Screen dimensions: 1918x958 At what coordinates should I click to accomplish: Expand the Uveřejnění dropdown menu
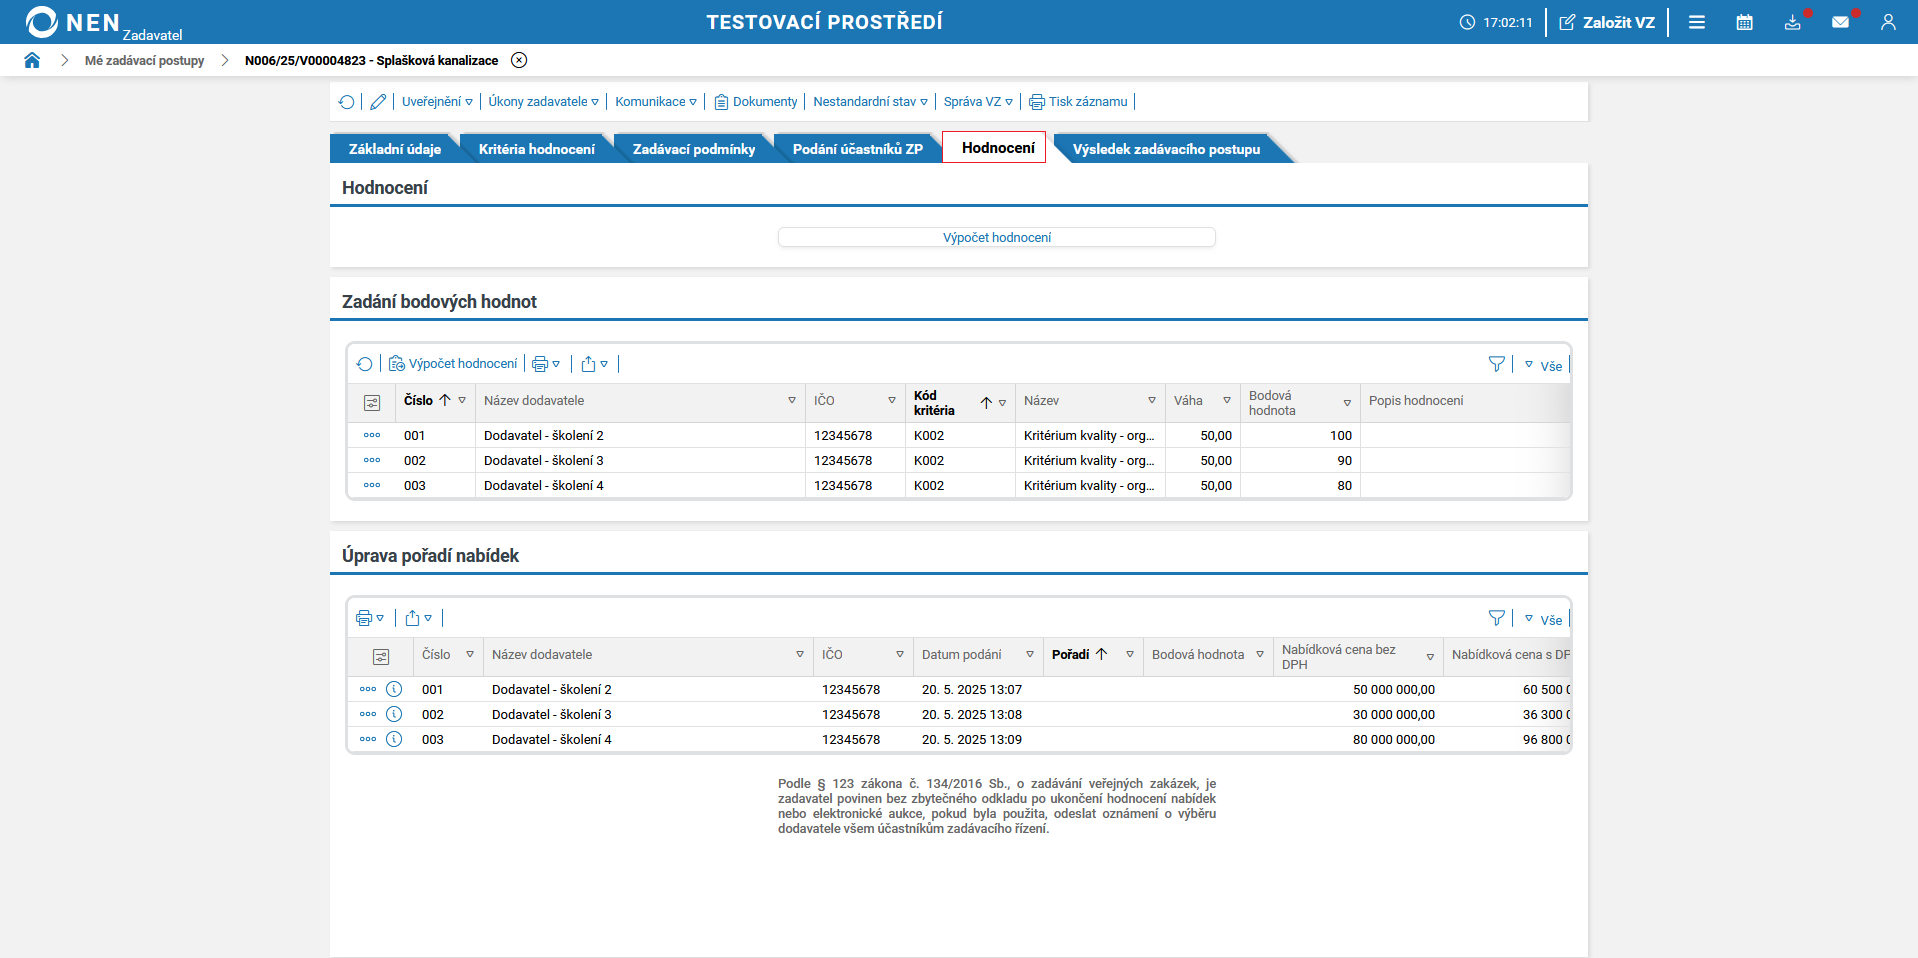[x=437, y=102]
